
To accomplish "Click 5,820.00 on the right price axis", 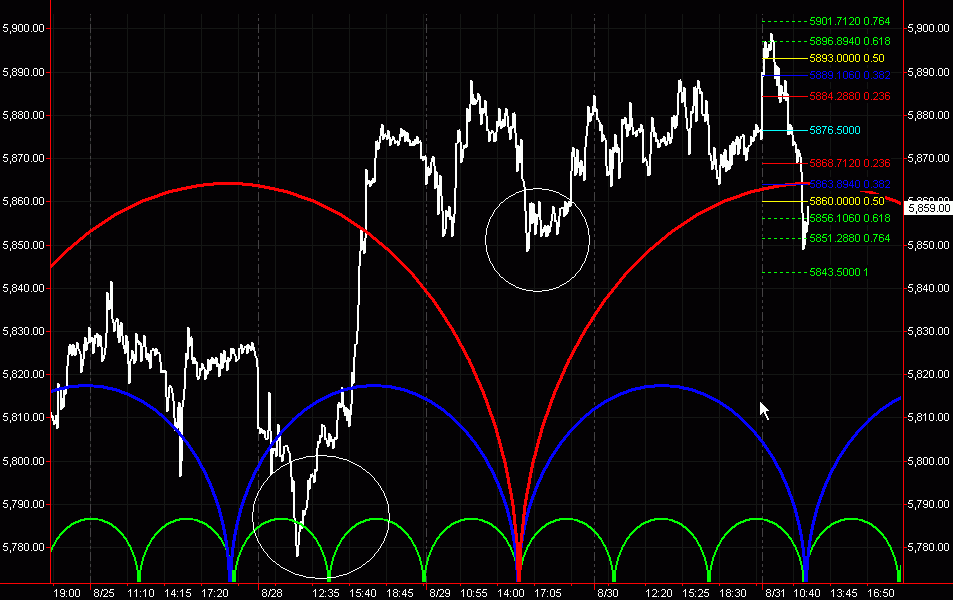I will click(928, 374).
